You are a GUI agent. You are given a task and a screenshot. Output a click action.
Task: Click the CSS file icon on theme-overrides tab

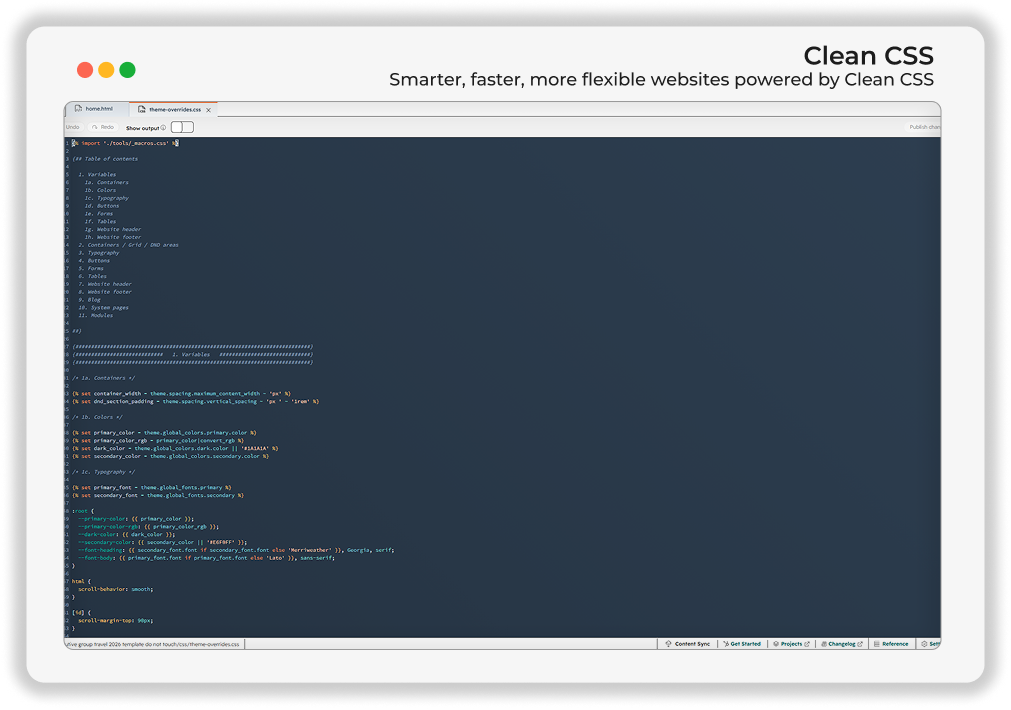pos(141,110)
